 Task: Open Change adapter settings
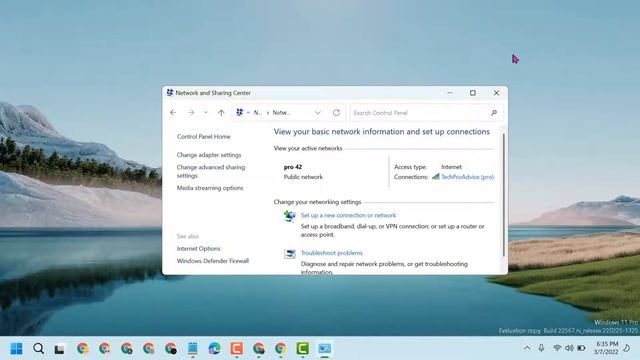click(209, 155)
